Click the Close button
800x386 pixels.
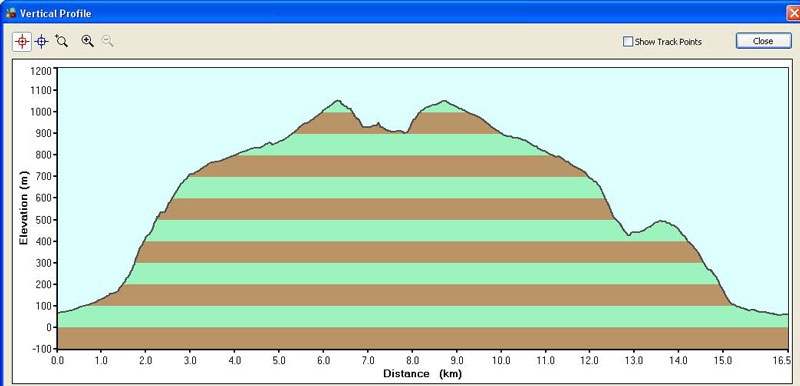coord(763,41)
